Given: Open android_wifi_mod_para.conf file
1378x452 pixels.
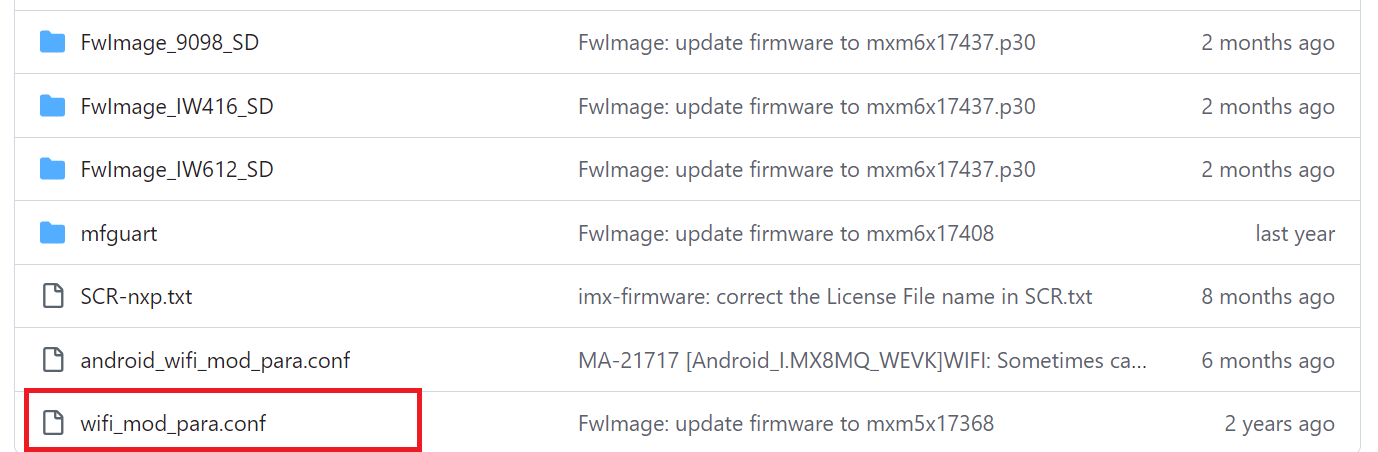Looking at the screenshot, I should coord(215,360).
